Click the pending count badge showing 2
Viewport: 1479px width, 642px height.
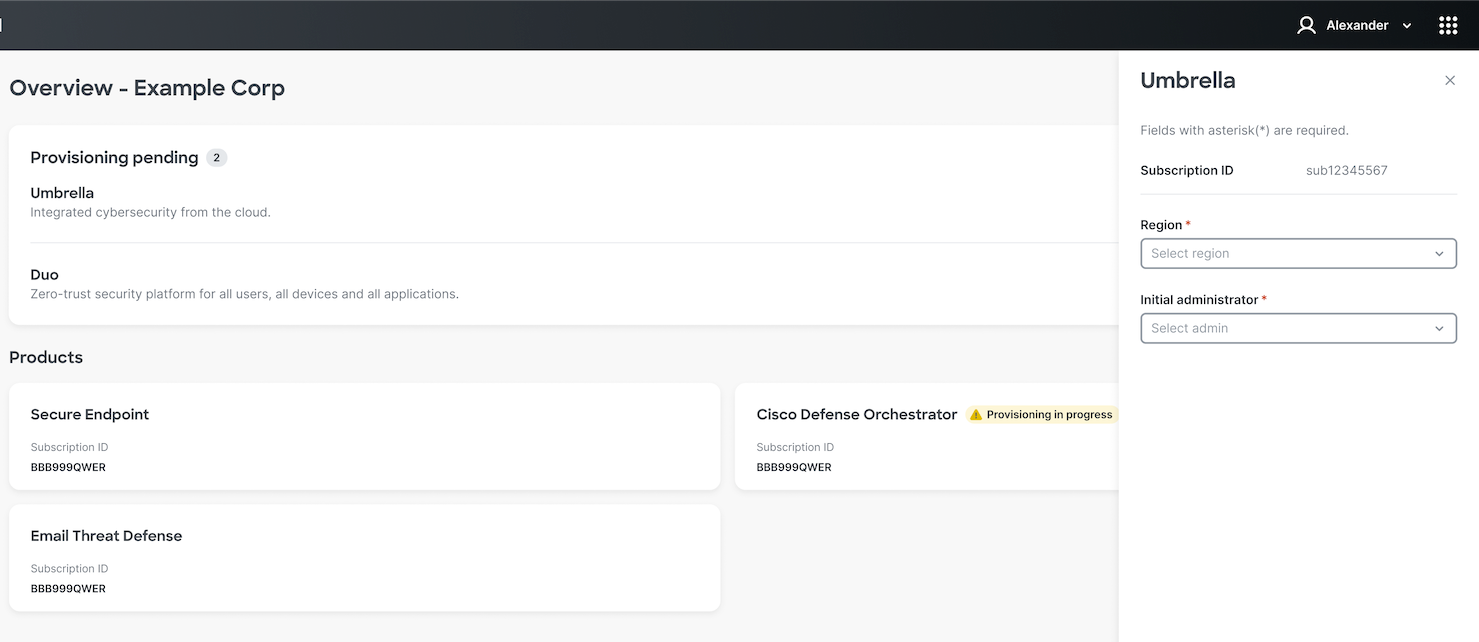(217, 158)
